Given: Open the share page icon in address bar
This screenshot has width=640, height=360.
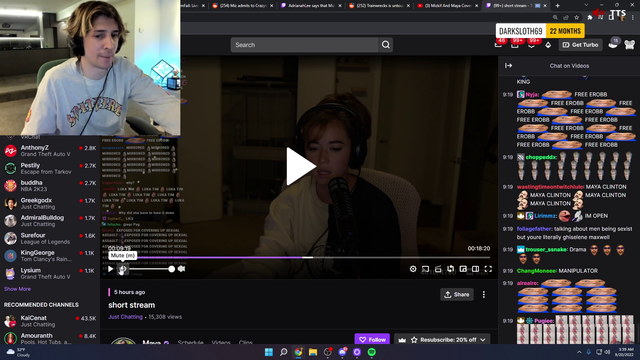Looking at the screenshot, I should coord(566,18).
